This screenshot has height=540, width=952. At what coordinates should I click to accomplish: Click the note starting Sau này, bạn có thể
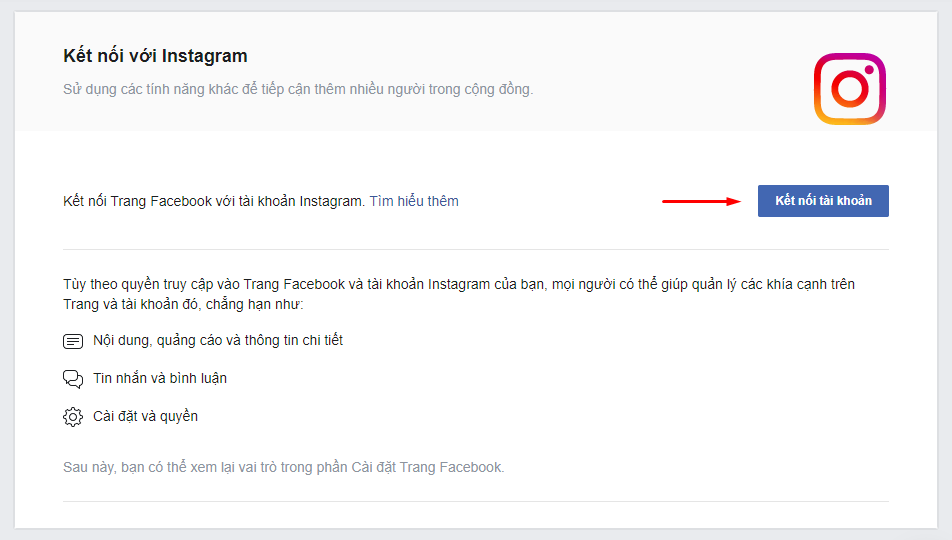[284, 467]
